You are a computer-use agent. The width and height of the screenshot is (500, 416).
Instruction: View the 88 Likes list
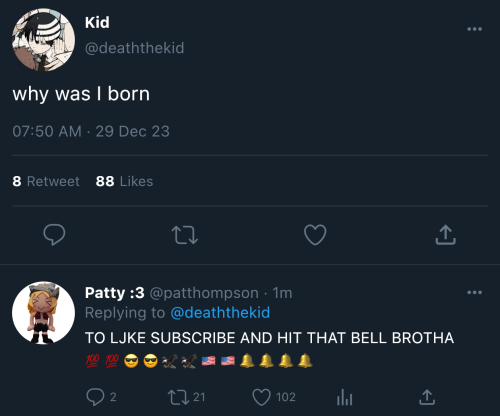tap(124, 181)
